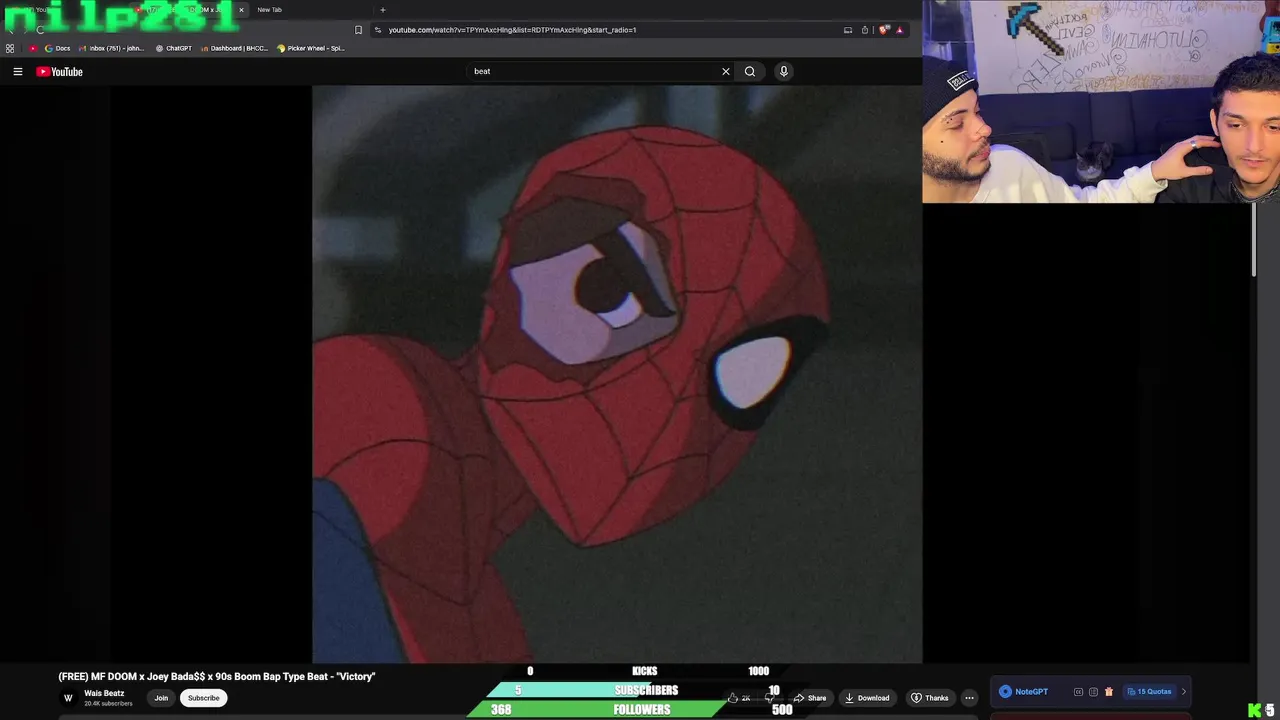
Task: Open a new browser tab with plus
Action: pos(382,10)
